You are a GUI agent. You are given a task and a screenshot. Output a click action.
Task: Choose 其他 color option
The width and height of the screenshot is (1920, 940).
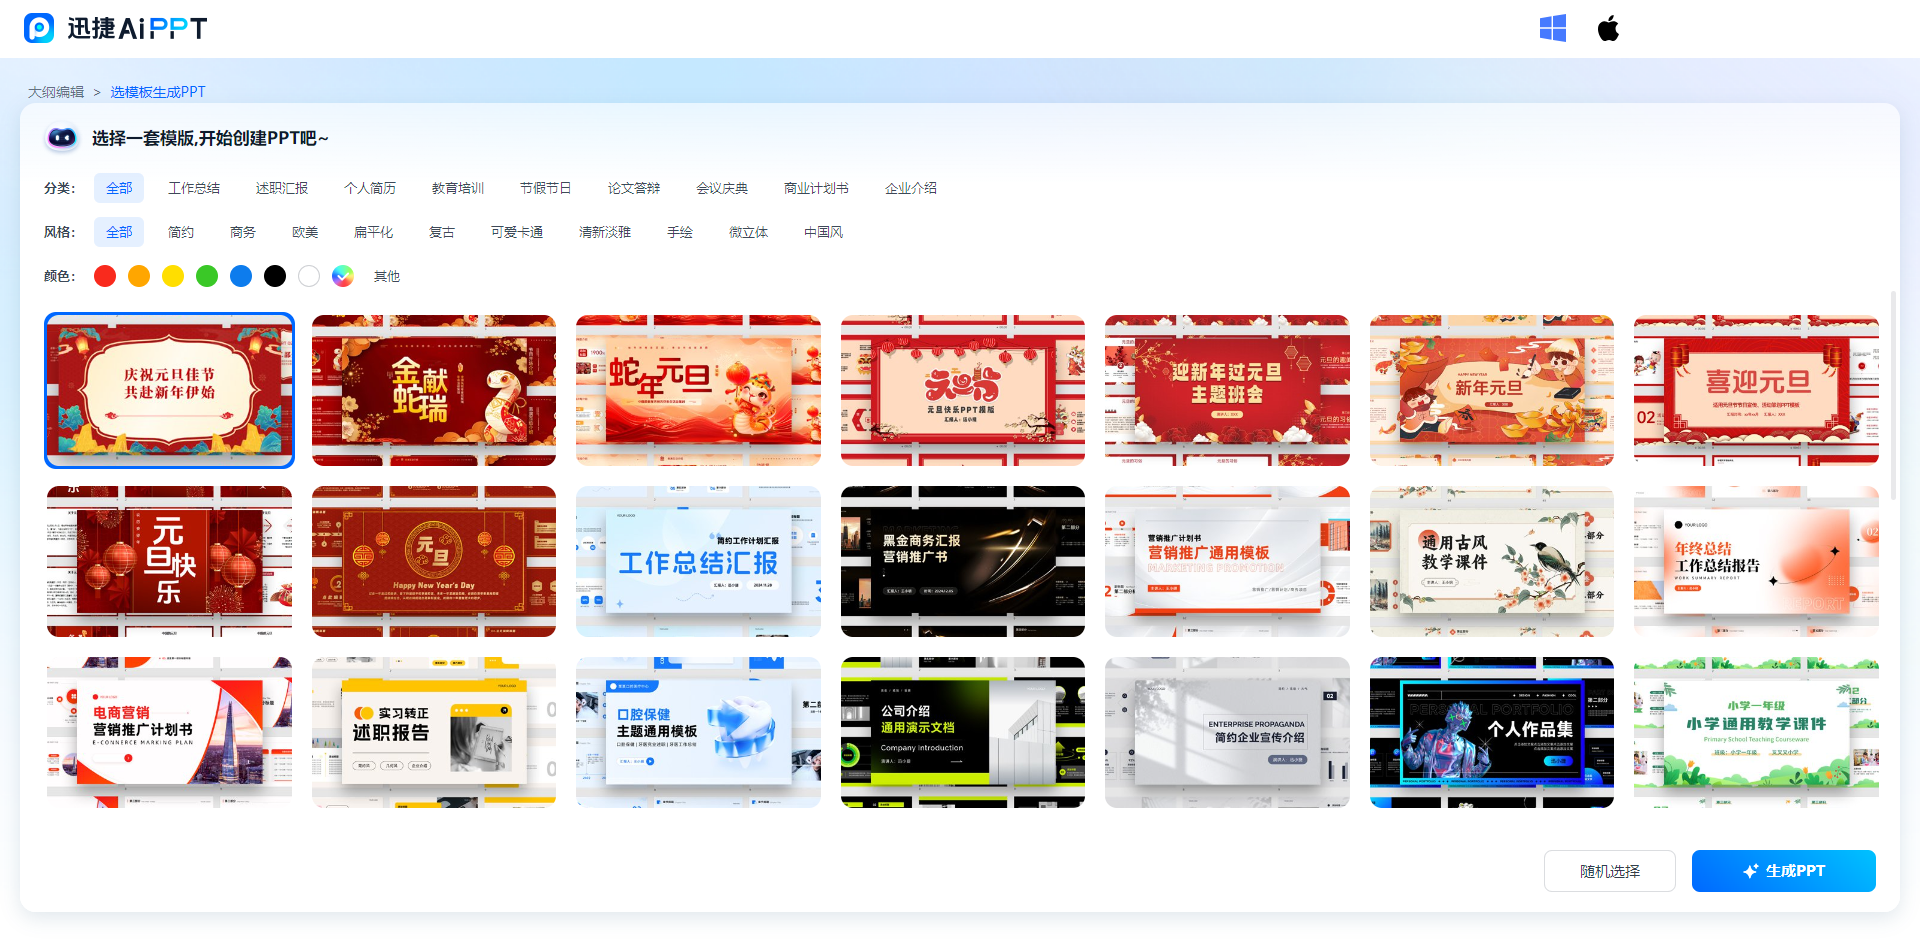[387, 276]
